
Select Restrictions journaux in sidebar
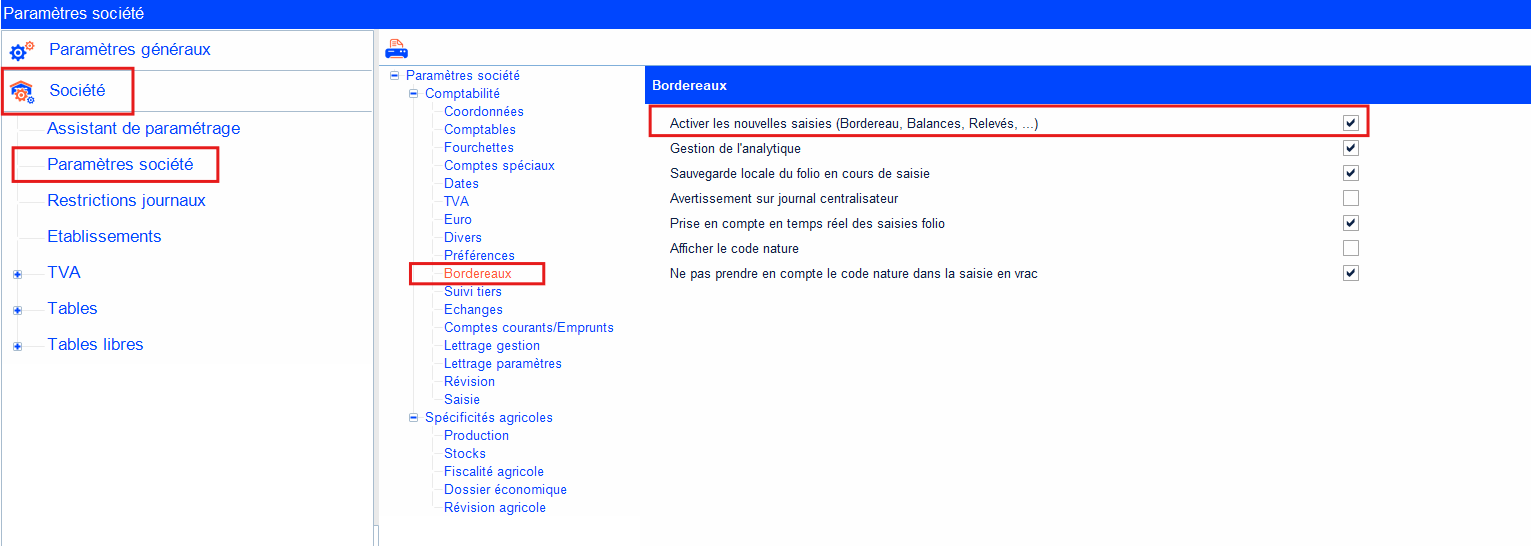(126, 200)
